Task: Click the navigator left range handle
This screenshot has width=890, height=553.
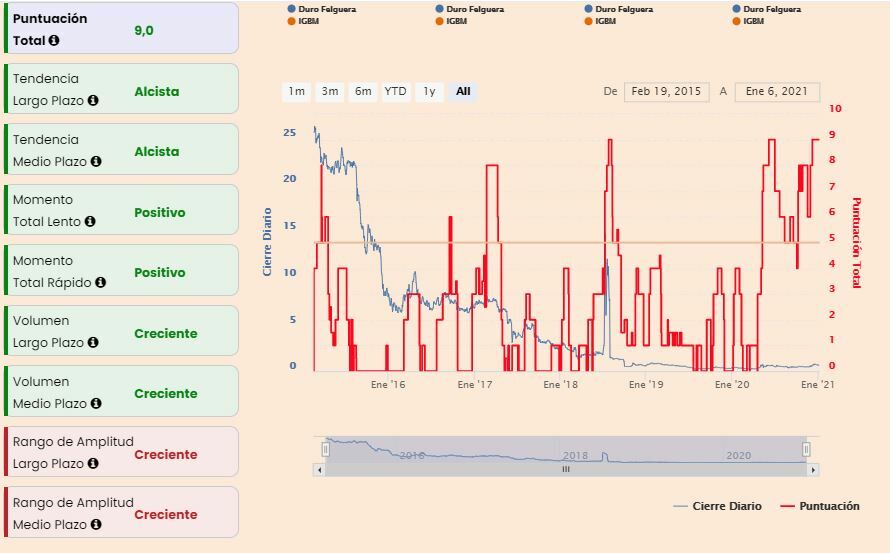Action: click(x=325, y=450)
